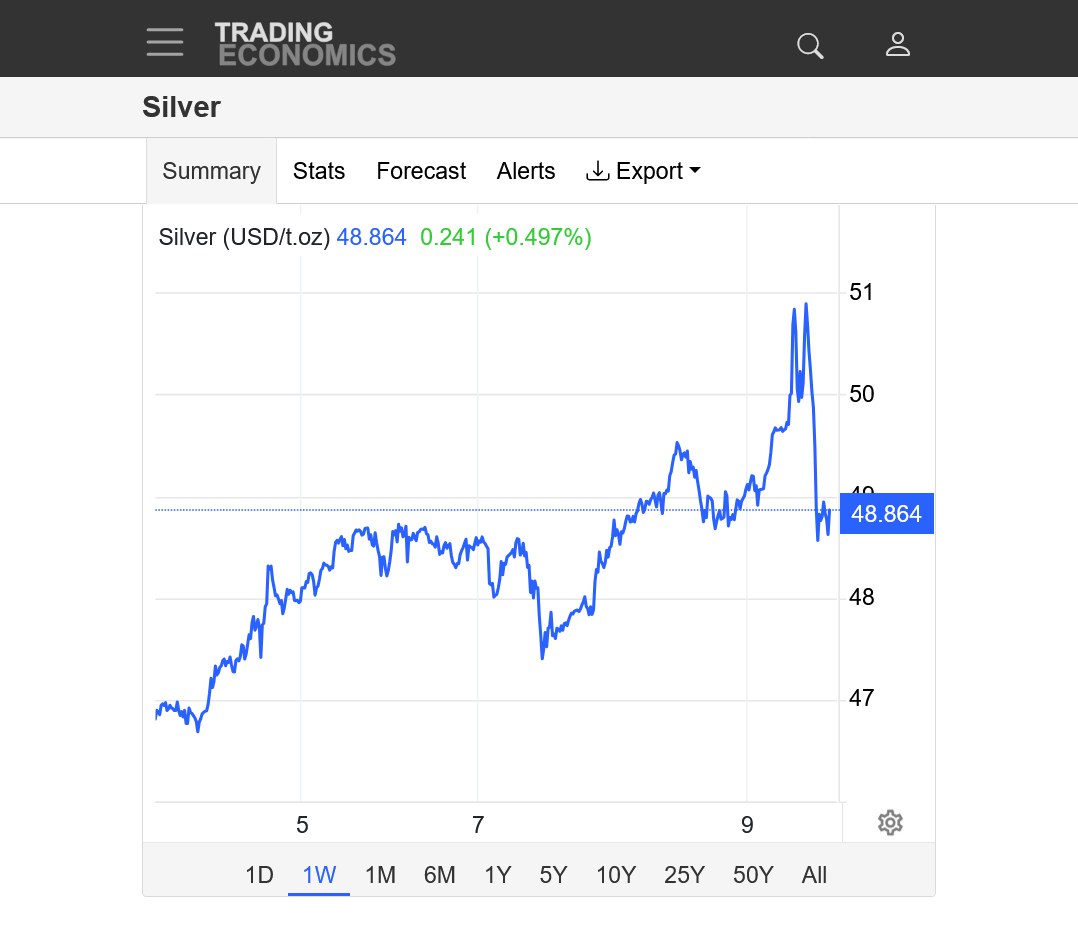Image resolution: width=1078 pixels, height=933 pixels.
Task: Click the Silver (USD/t.oz) chart title
Action: click(244, 238)
